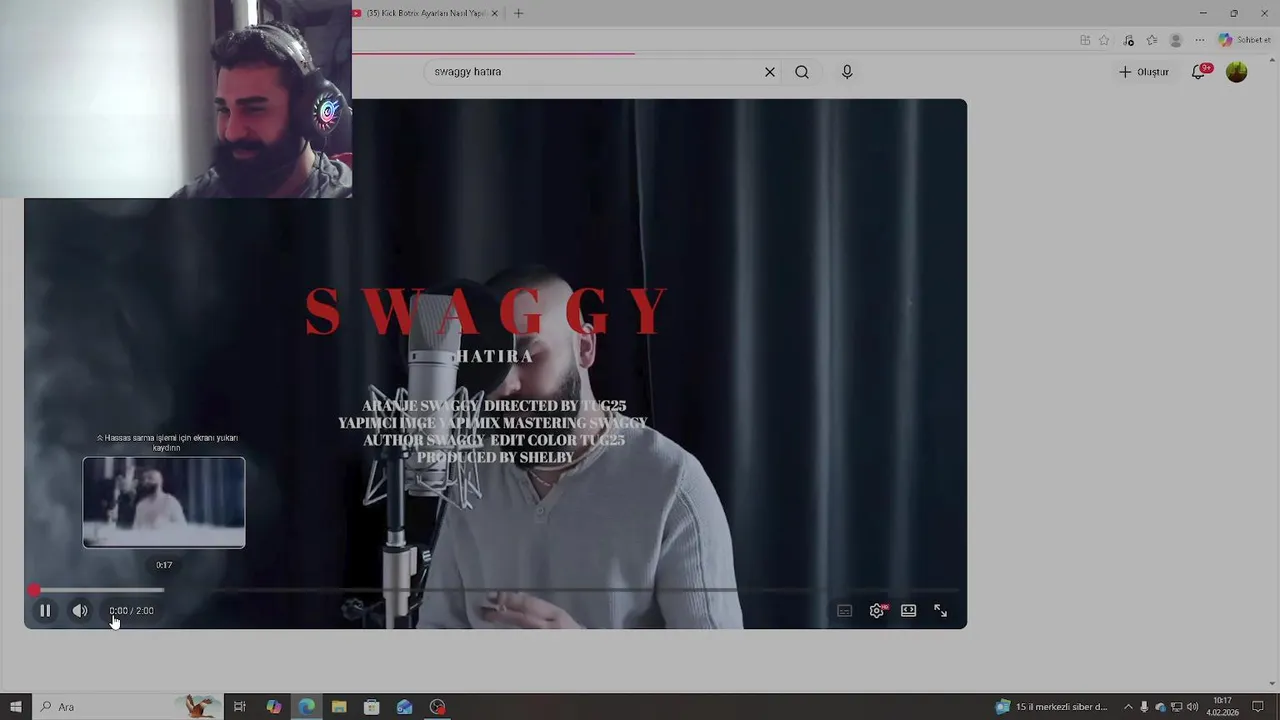Open the clock showing 10:17
The width and height of the screenshot is (1280, 720).
[x=1222, y=707]
